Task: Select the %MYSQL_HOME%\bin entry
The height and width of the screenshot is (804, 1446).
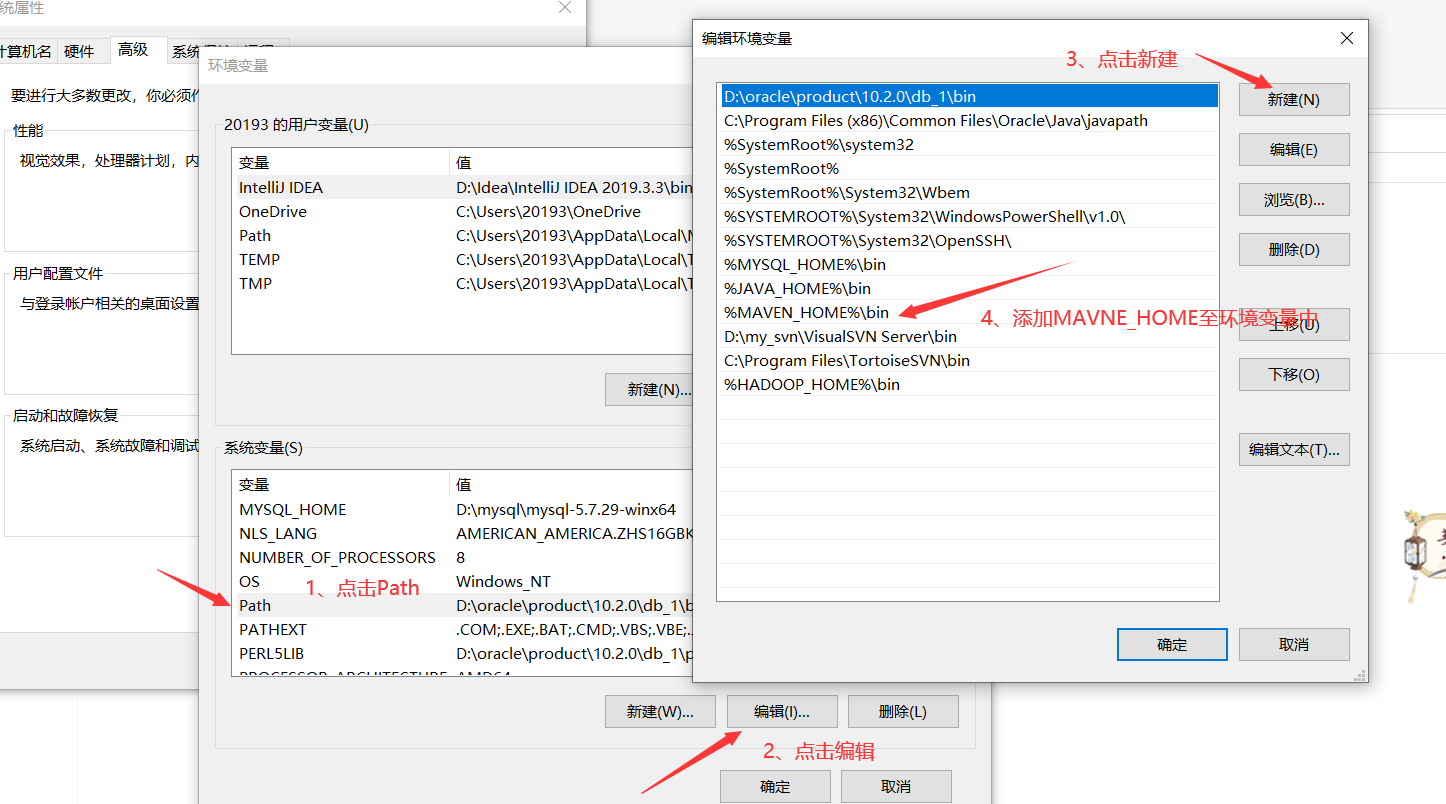Action: (x=968, y=265)
